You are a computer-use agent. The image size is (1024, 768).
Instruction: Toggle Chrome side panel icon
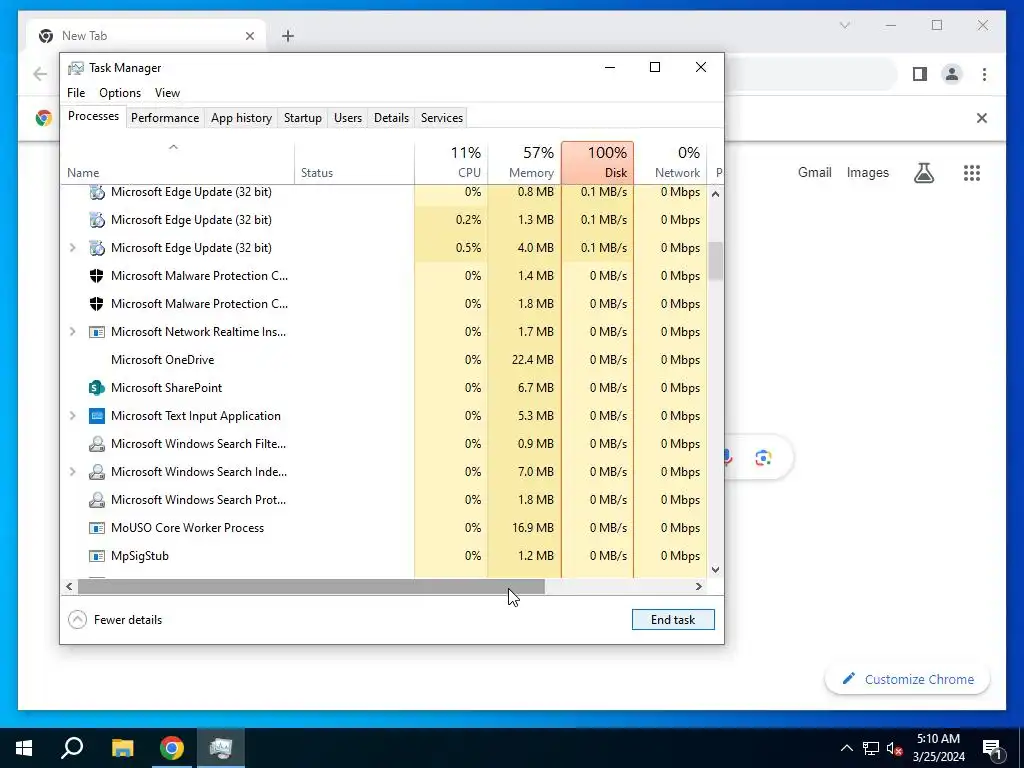(920, 74)
